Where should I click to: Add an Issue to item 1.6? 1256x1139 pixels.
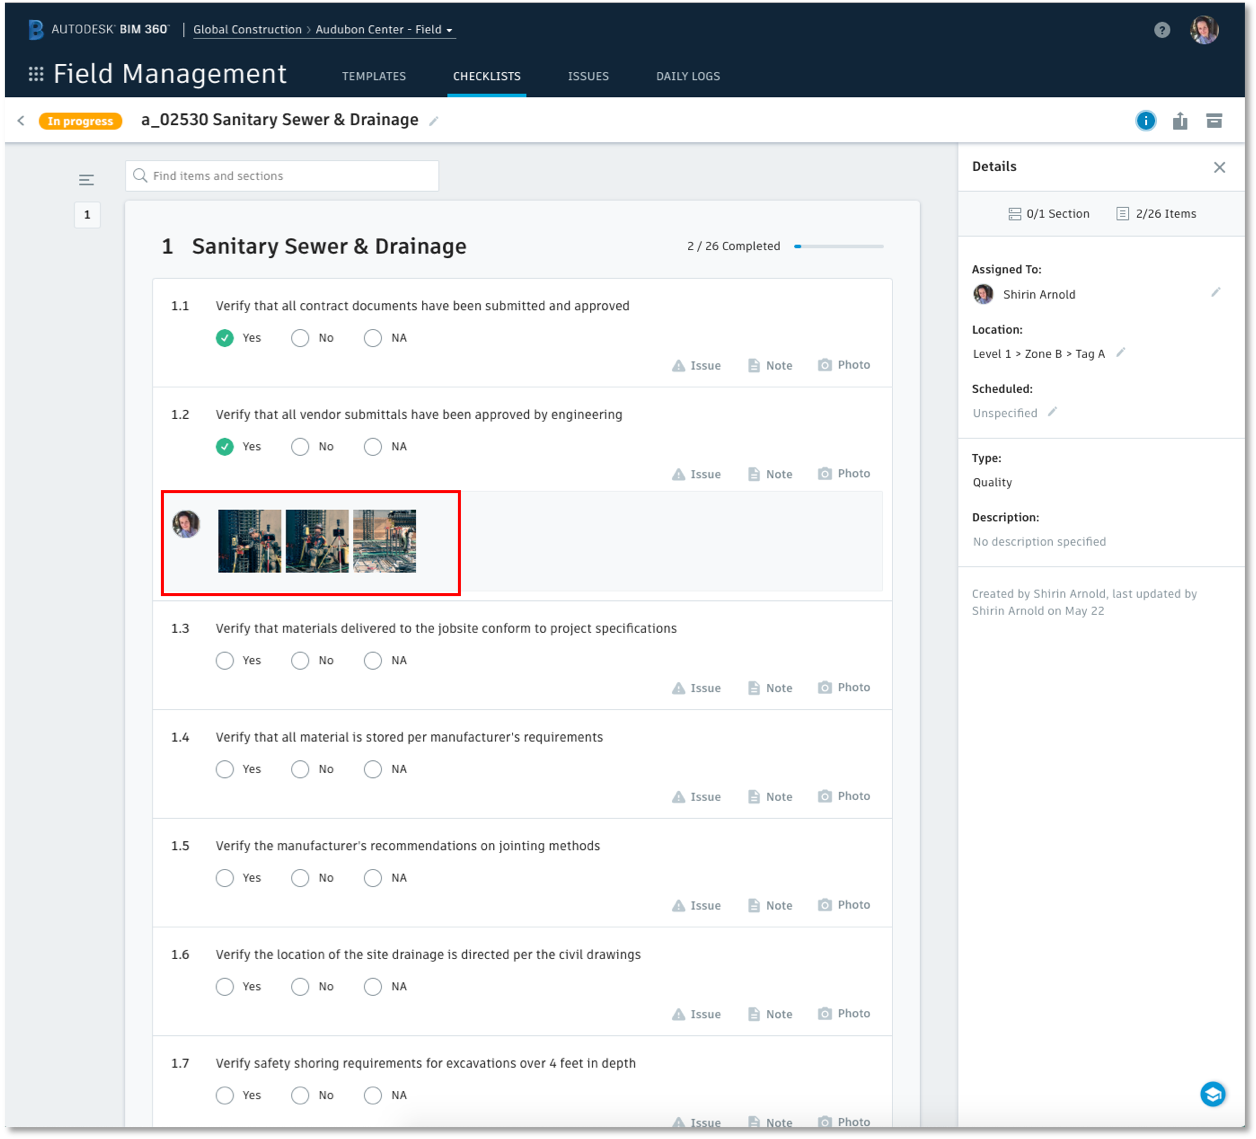click(x=696, y=1014)
